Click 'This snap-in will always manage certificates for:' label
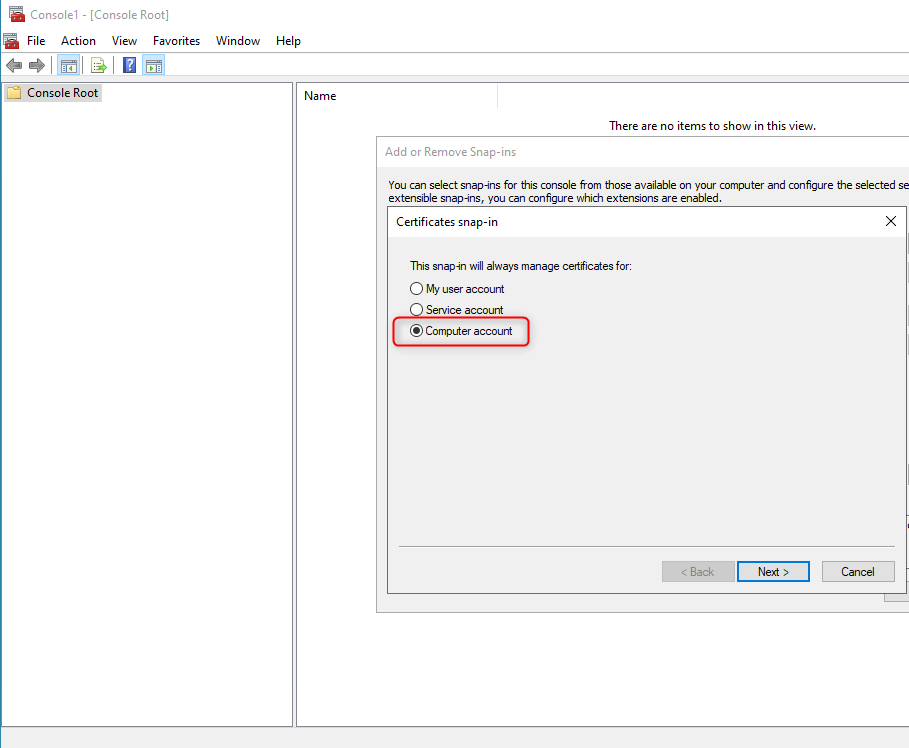 521,266
